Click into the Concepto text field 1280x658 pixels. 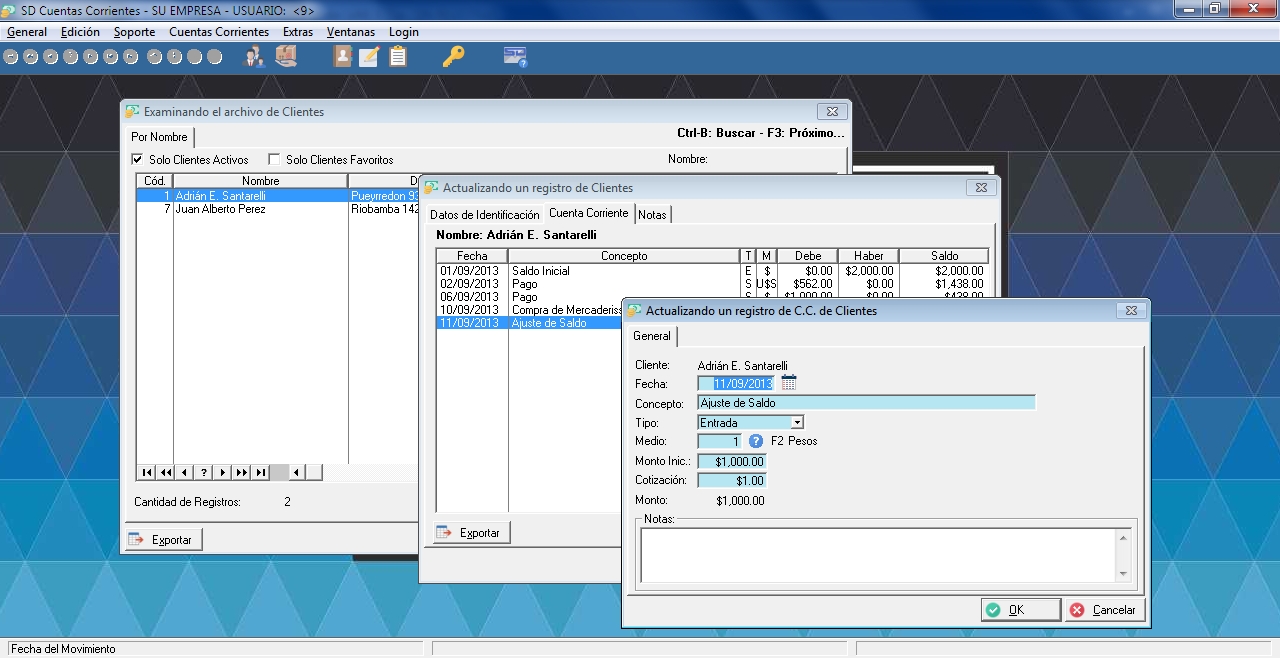[865, 403]
